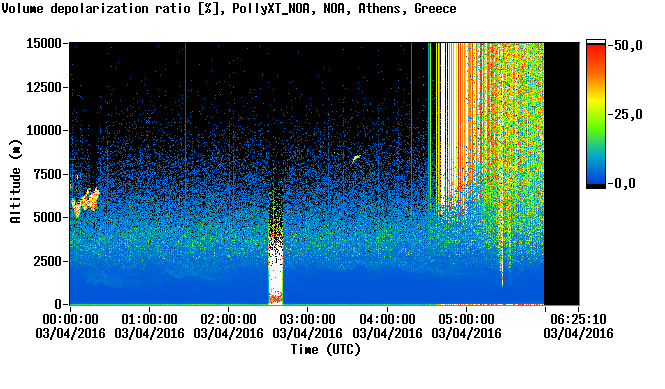This screenshot has height=389, width=665.
Task: Click the 03:00:00 time tick label
Action: coord(307,319)
